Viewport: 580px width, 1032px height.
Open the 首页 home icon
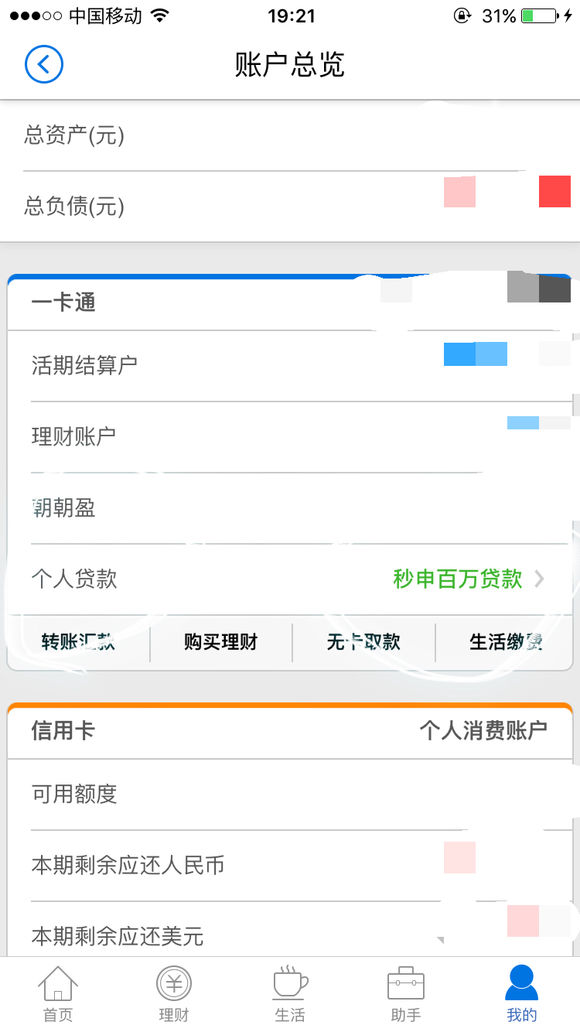click(x=58, y=984)
